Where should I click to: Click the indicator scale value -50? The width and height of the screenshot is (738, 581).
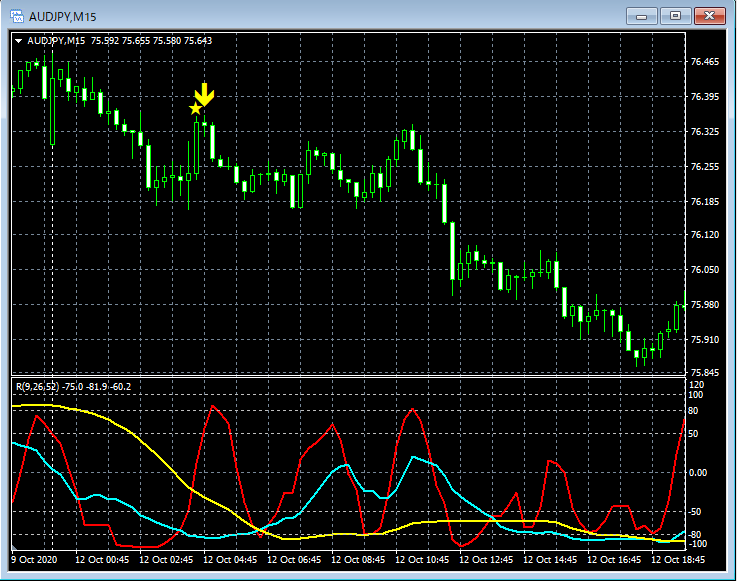point(695,511)
